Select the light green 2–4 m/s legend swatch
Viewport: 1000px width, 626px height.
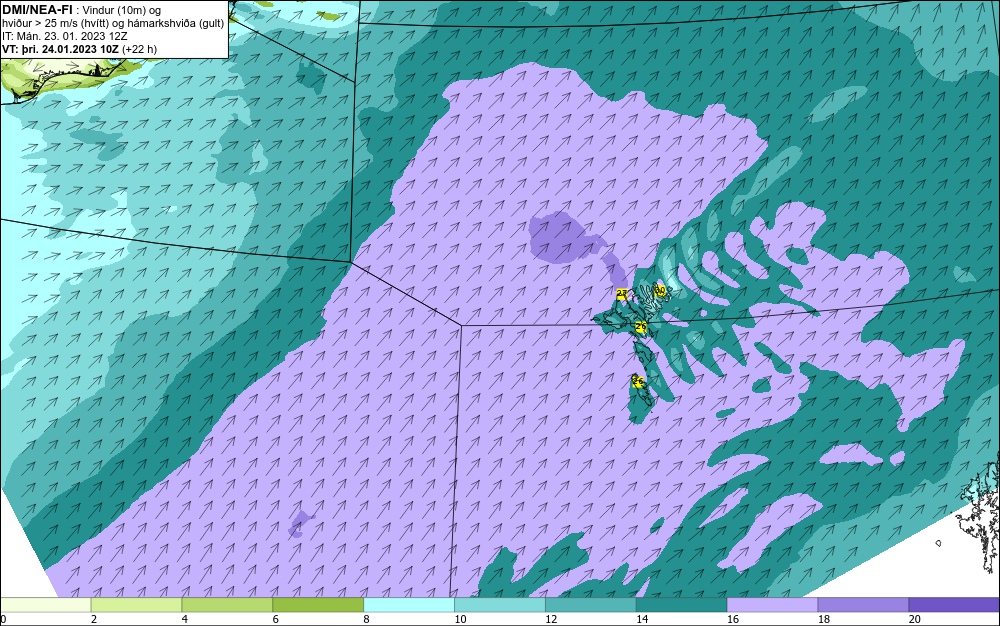coord(136,605)
